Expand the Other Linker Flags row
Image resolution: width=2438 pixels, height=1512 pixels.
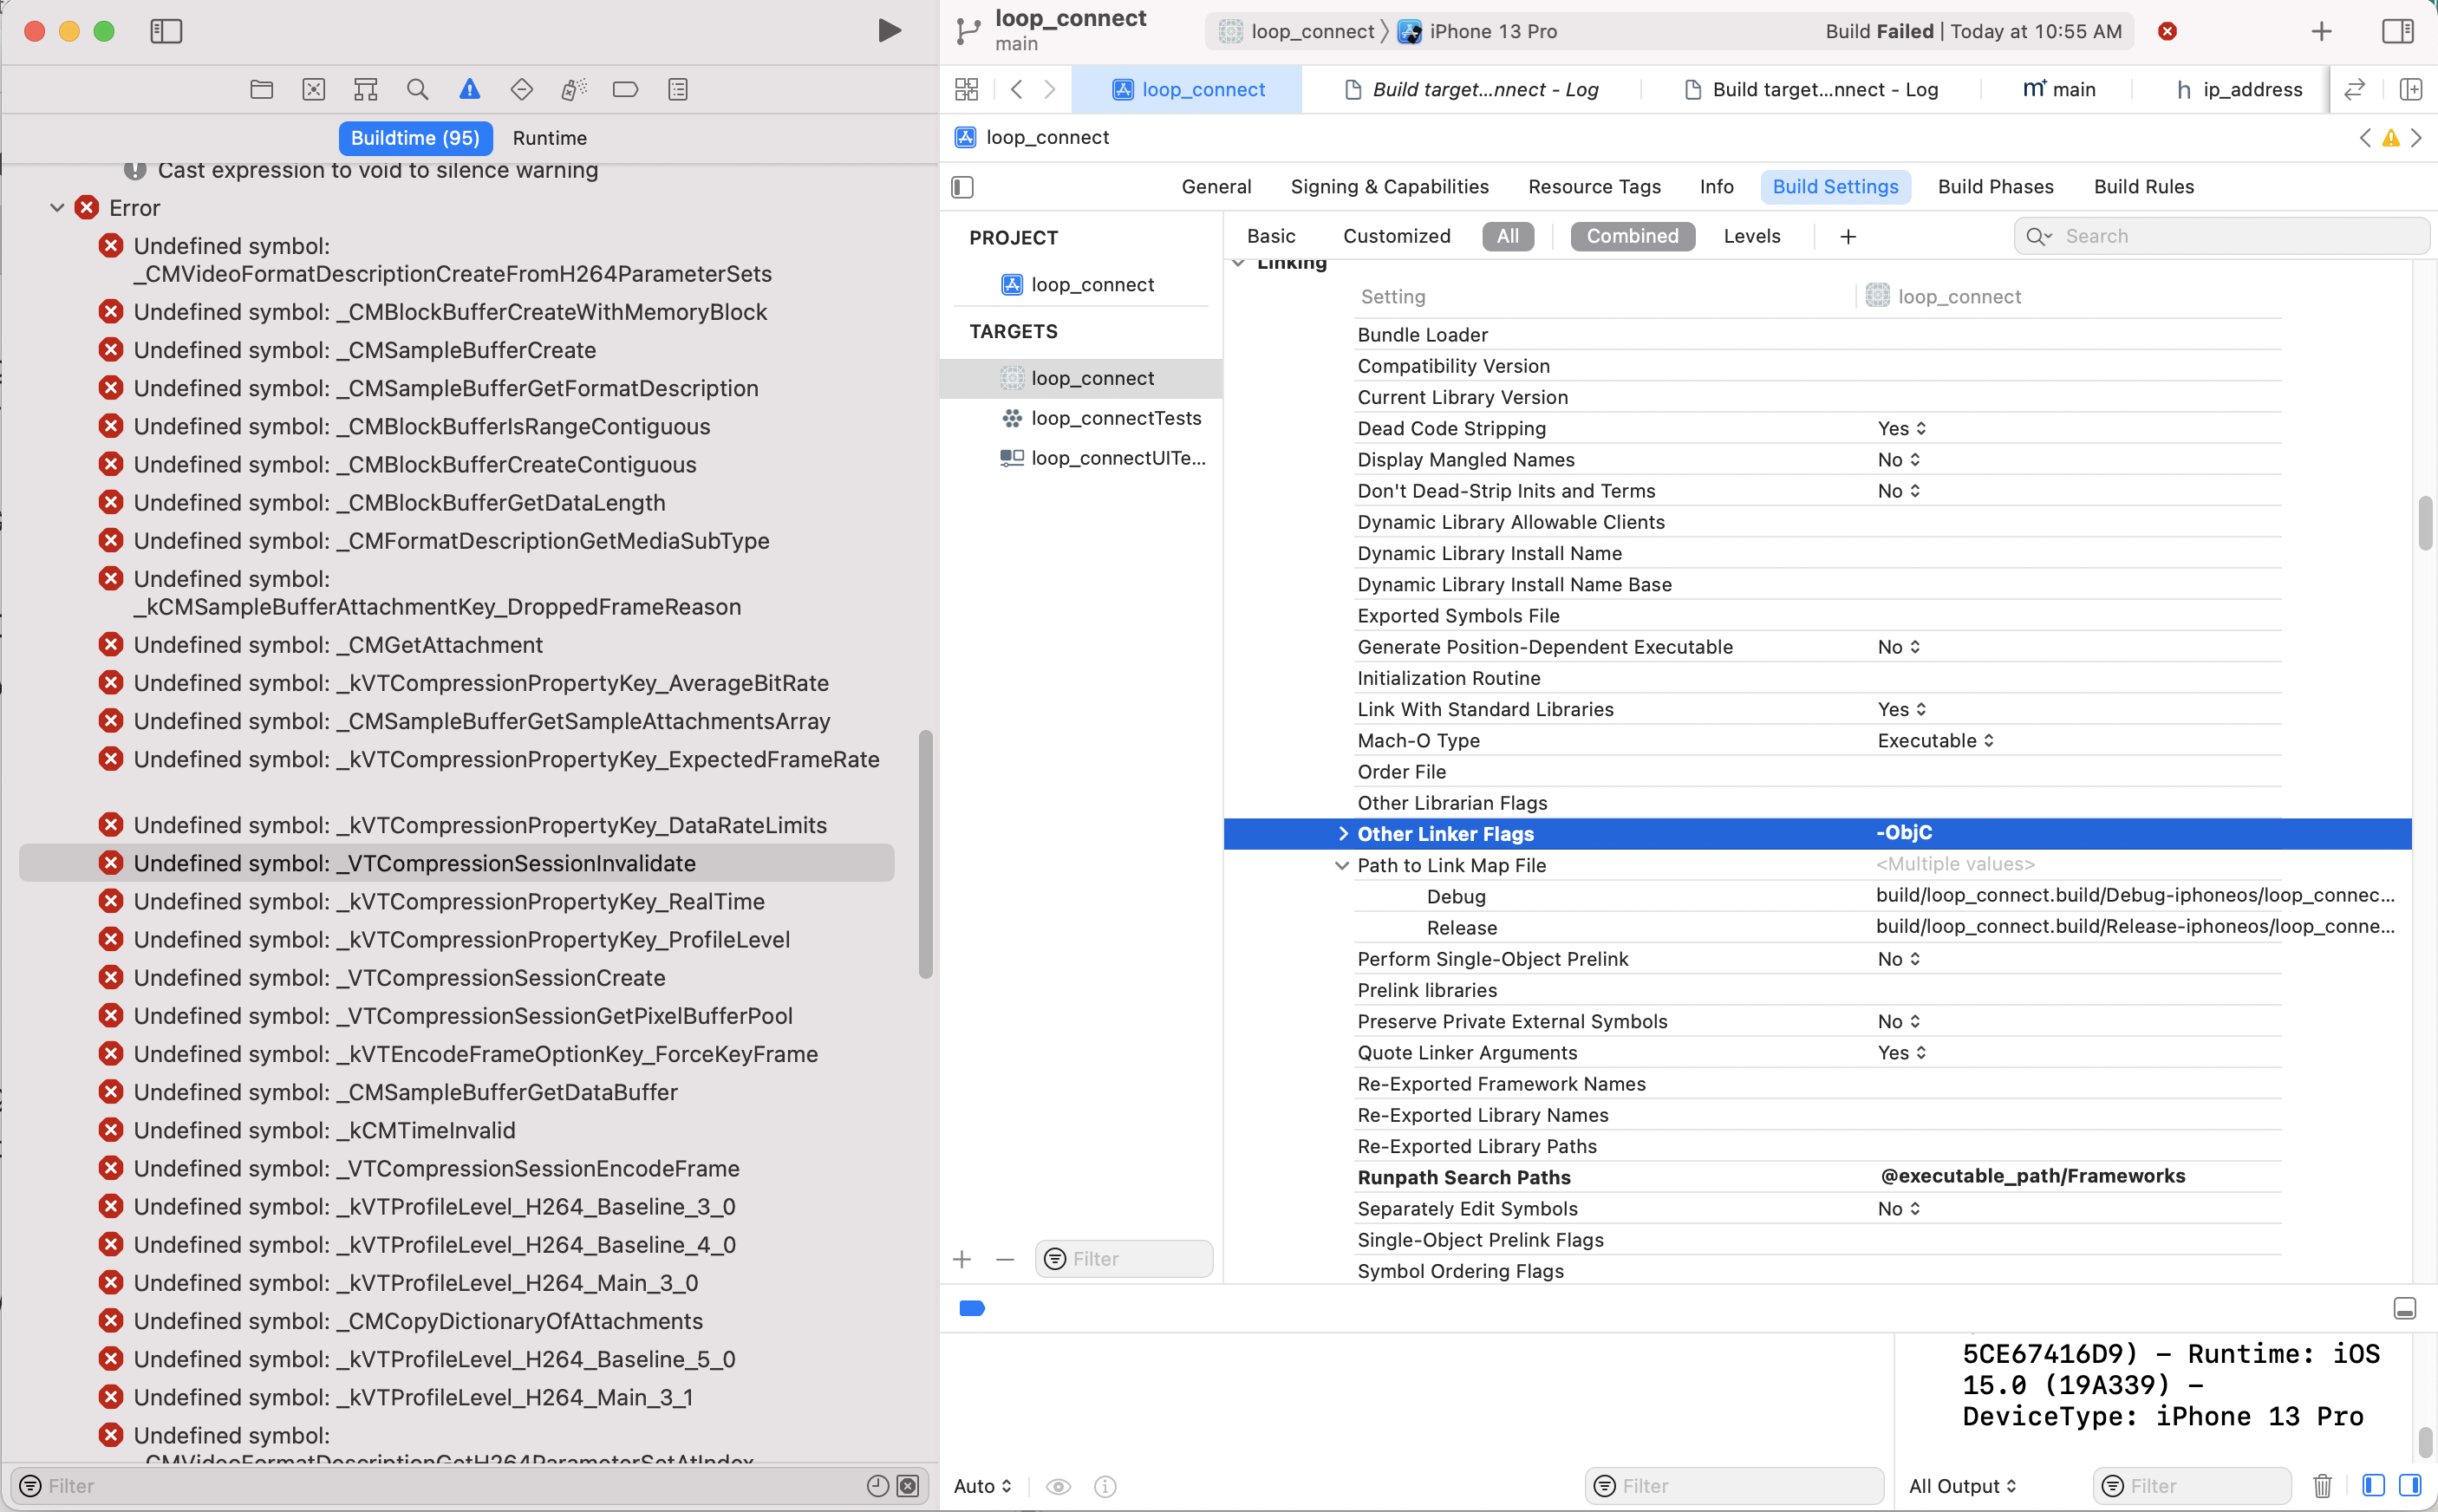1340,832
